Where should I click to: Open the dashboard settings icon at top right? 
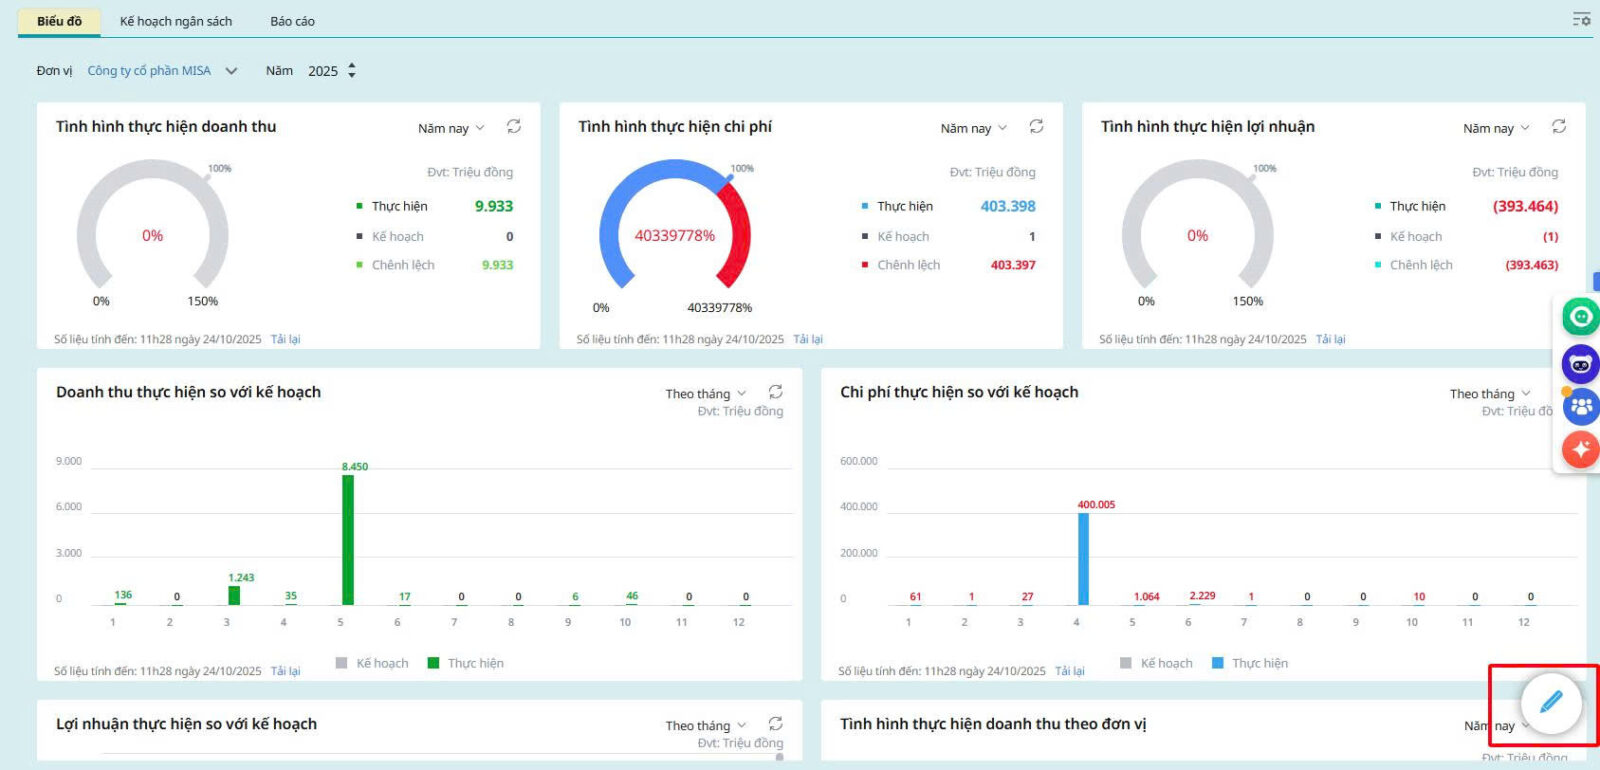click(1581, 19)
